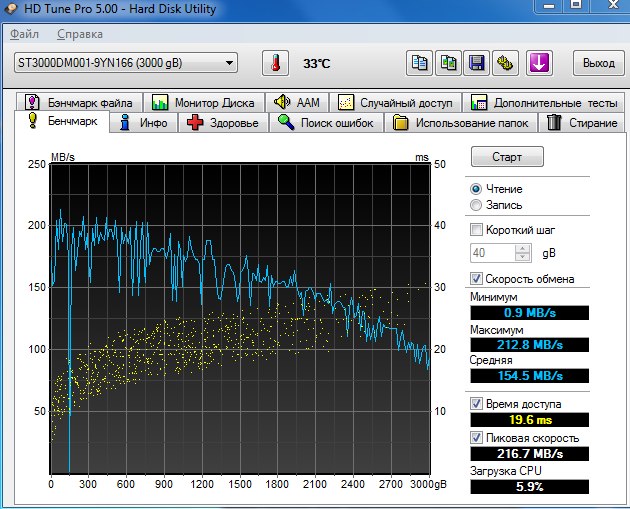Click the floppy disk save icon

tap(477, 63)
